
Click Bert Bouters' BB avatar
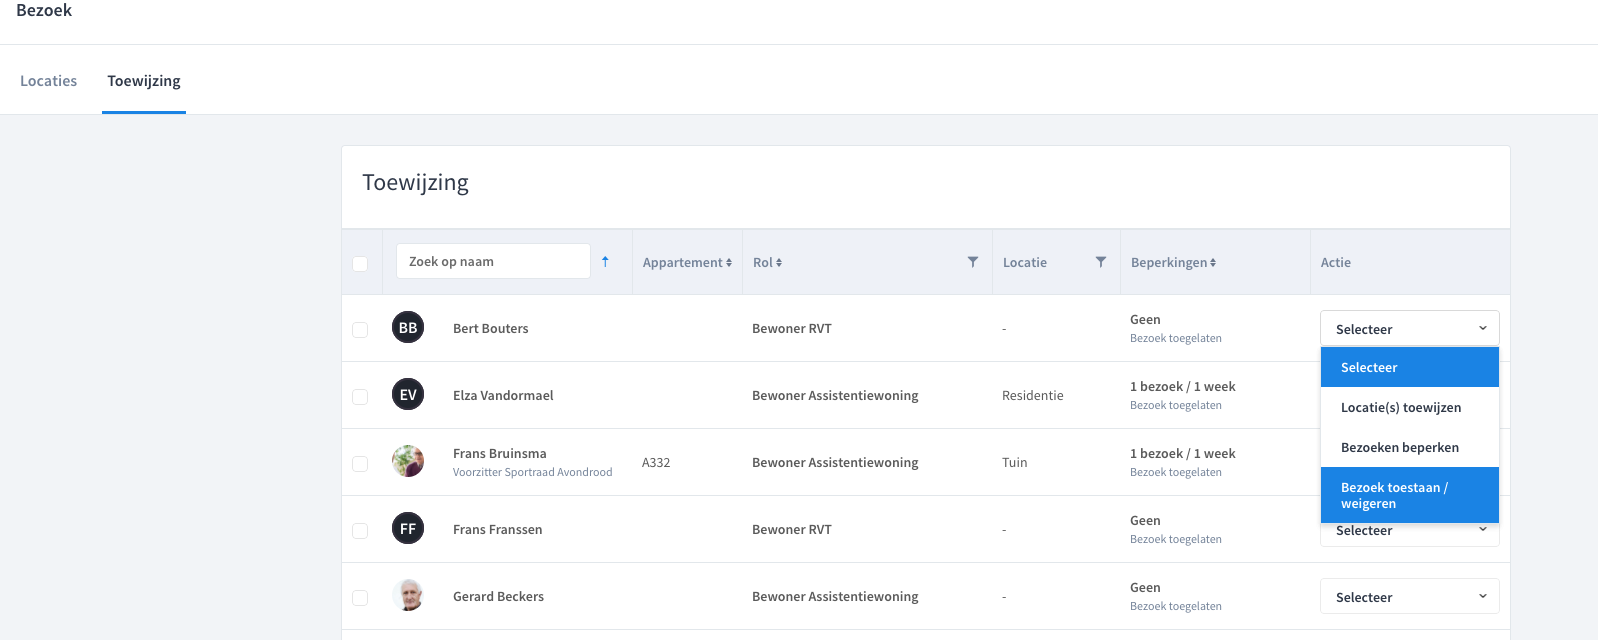pyautogui.click(x=408, y=328)
